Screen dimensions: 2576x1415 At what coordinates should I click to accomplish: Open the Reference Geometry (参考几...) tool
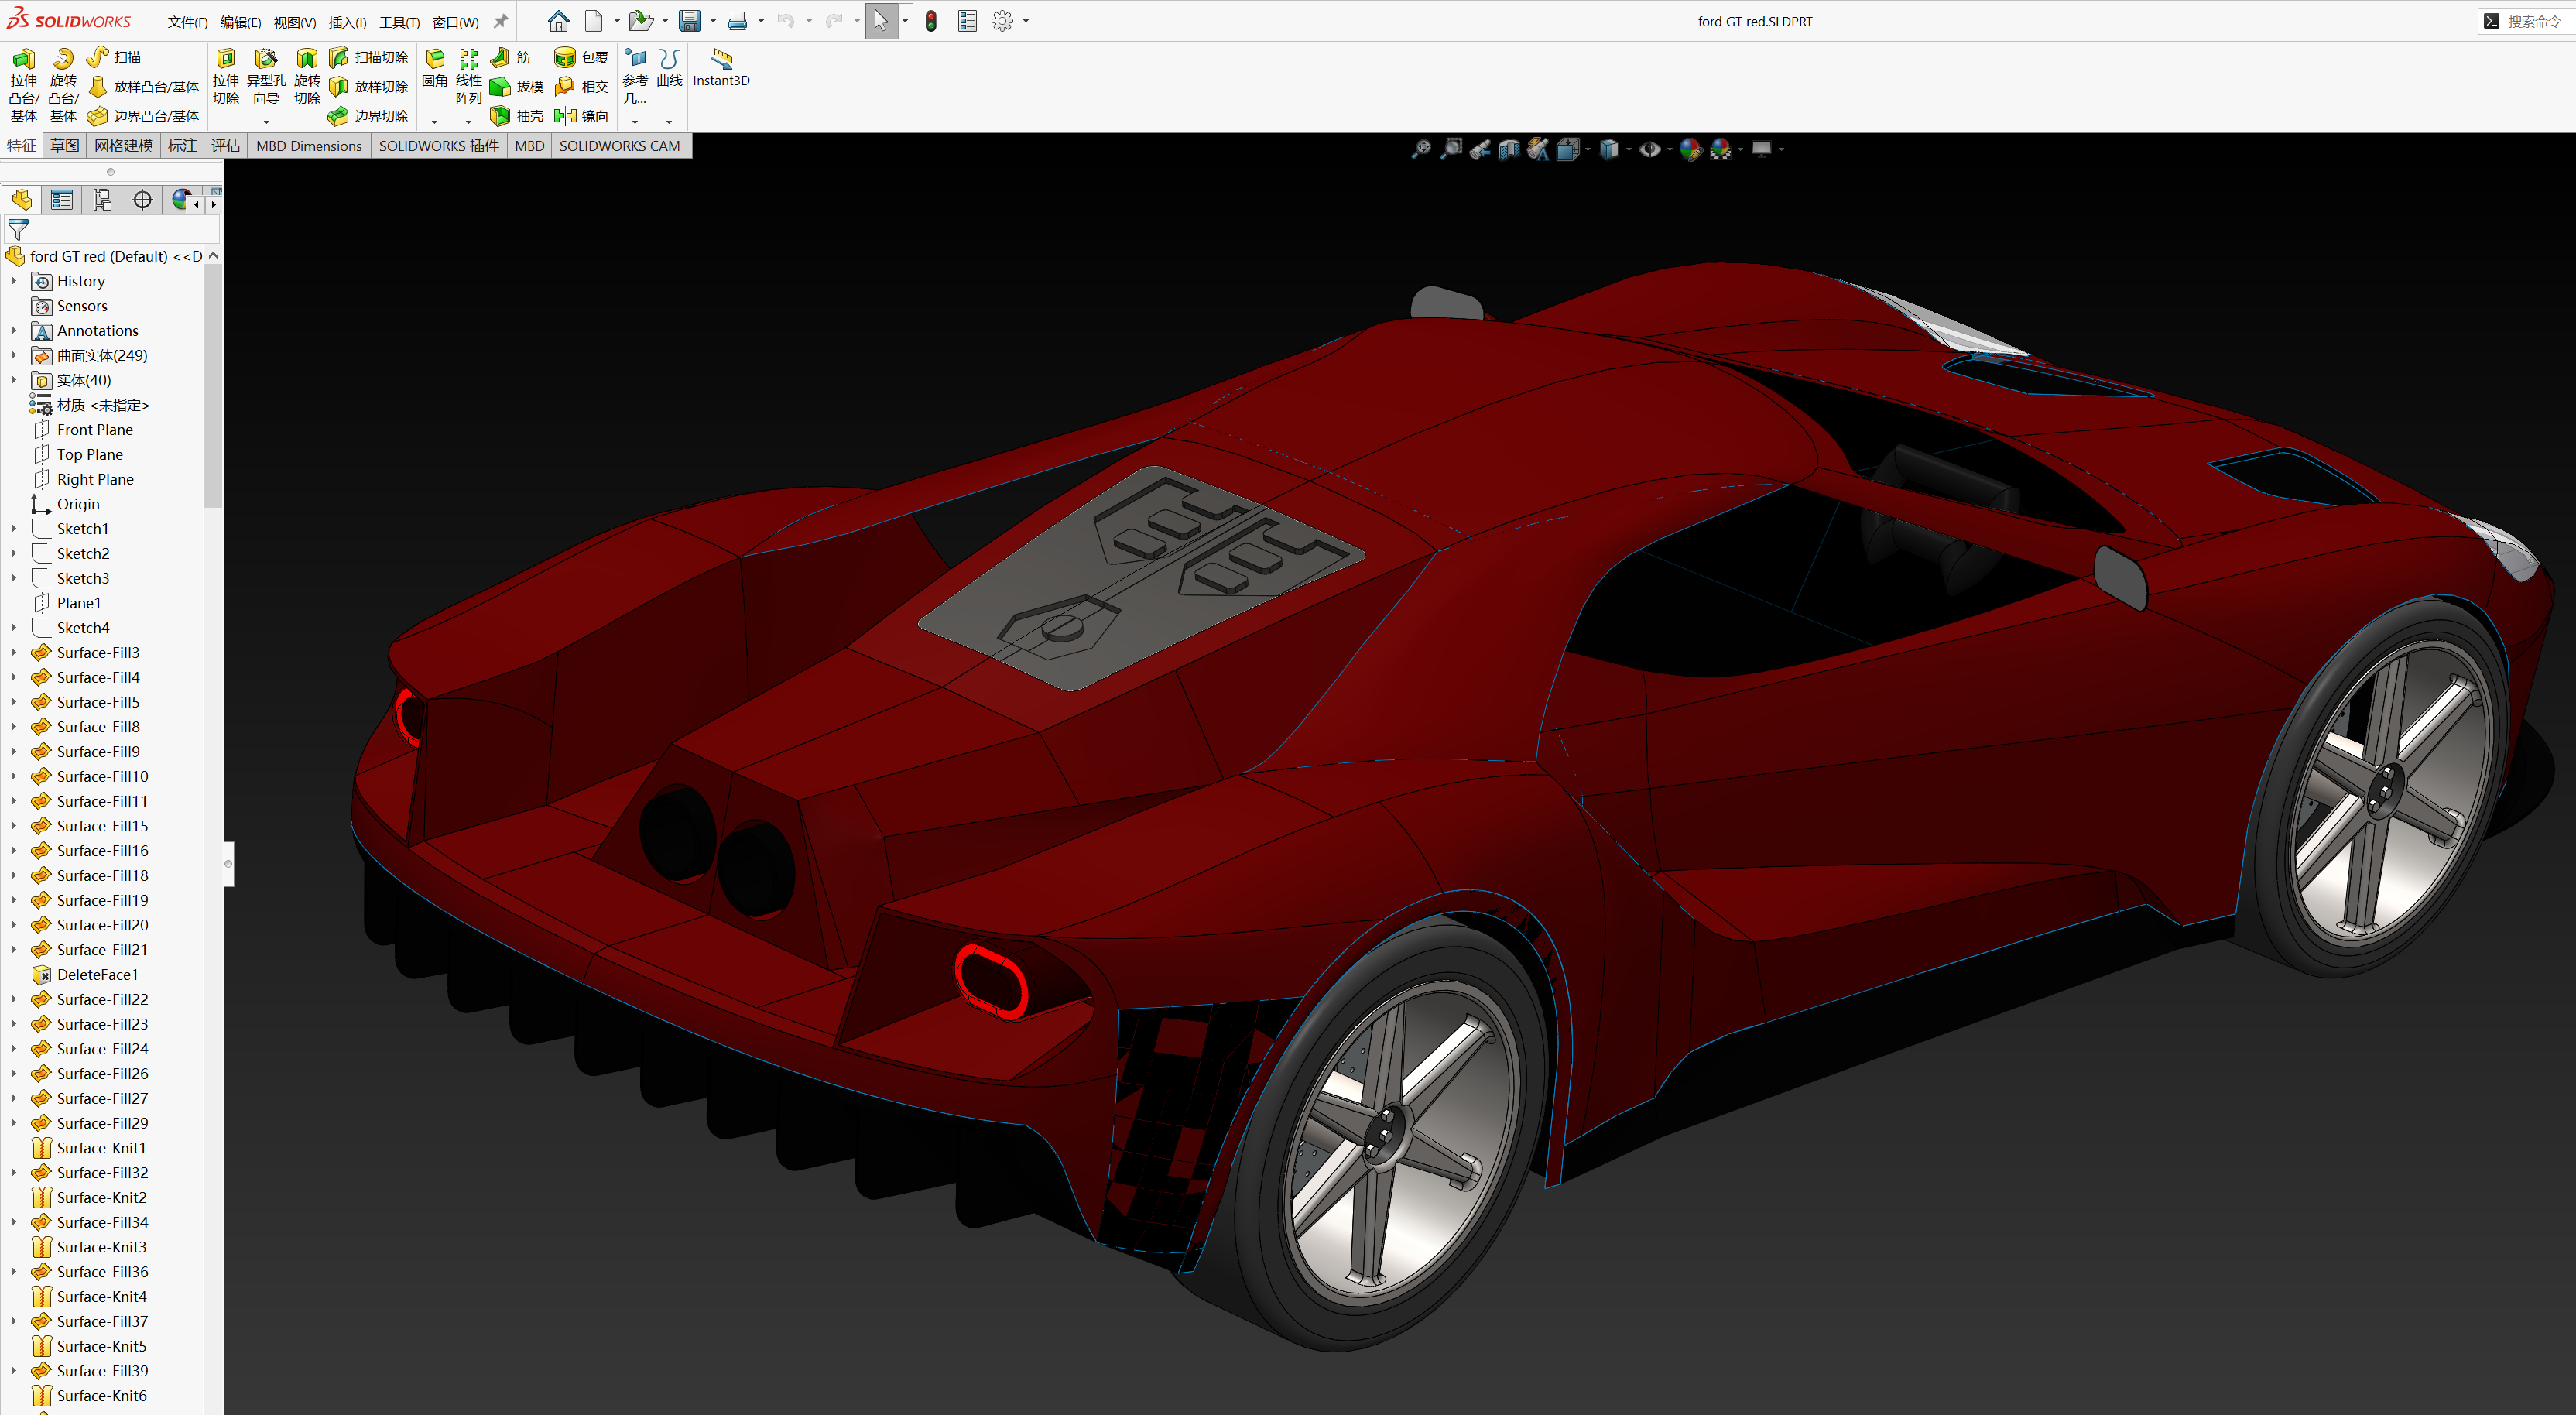tap(635, 77)
